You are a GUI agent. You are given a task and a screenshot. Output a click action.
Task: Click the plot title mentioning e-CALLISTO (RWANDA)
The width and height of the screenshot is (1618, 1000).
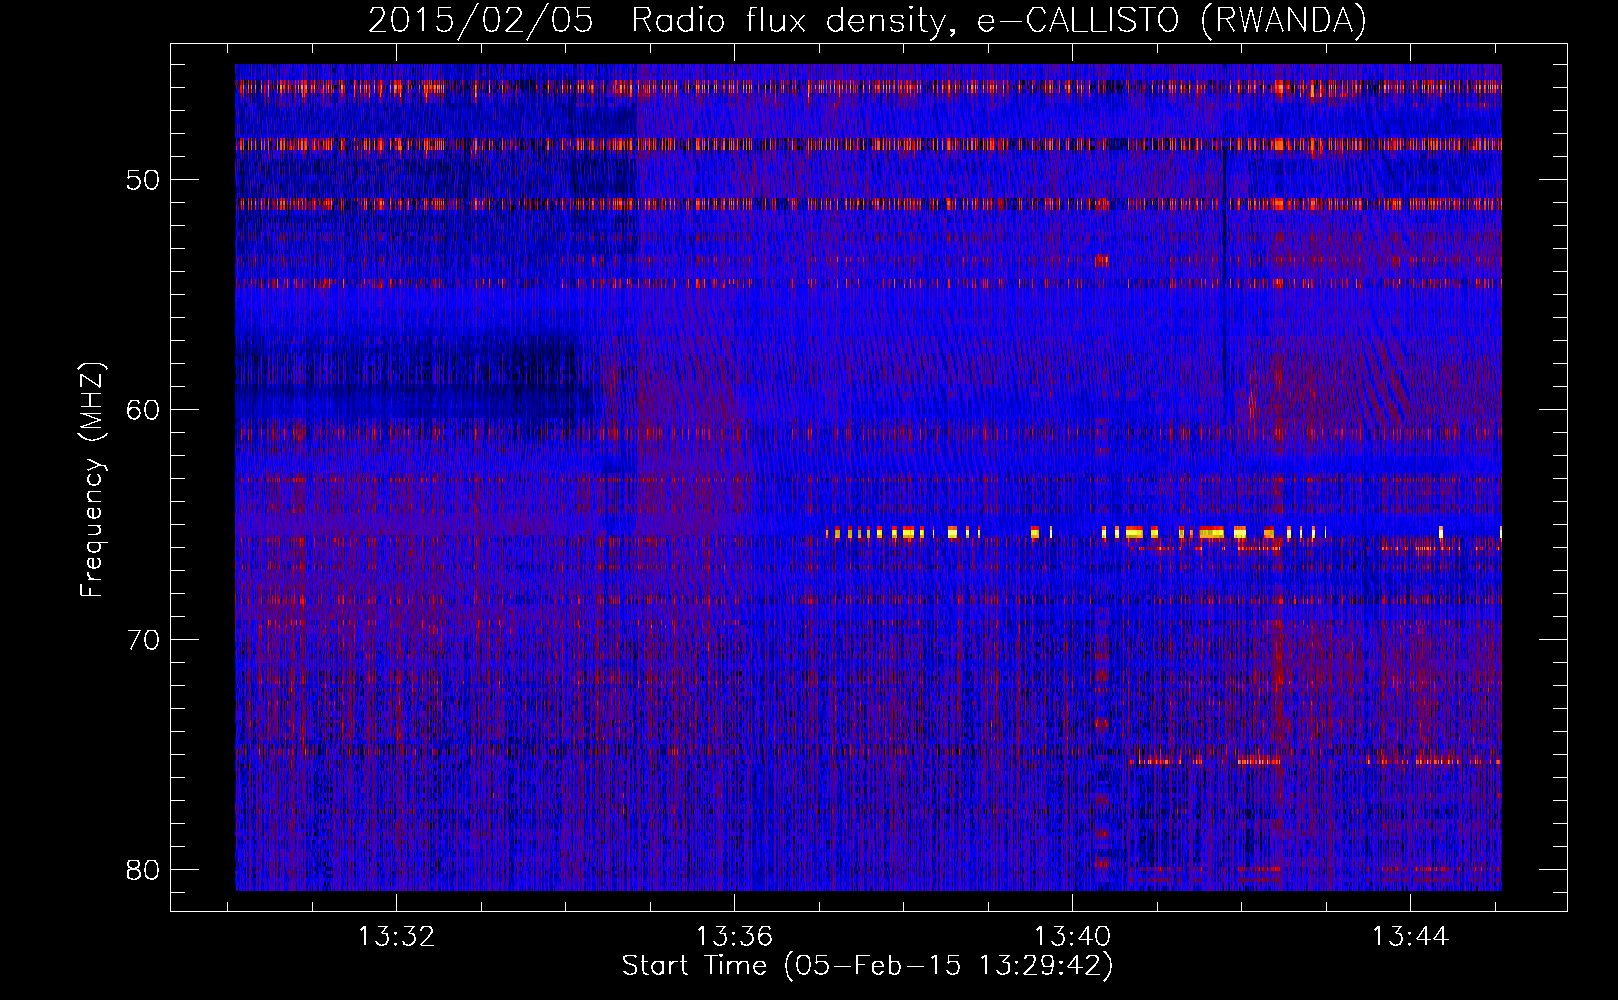click(x=867, y=20)
